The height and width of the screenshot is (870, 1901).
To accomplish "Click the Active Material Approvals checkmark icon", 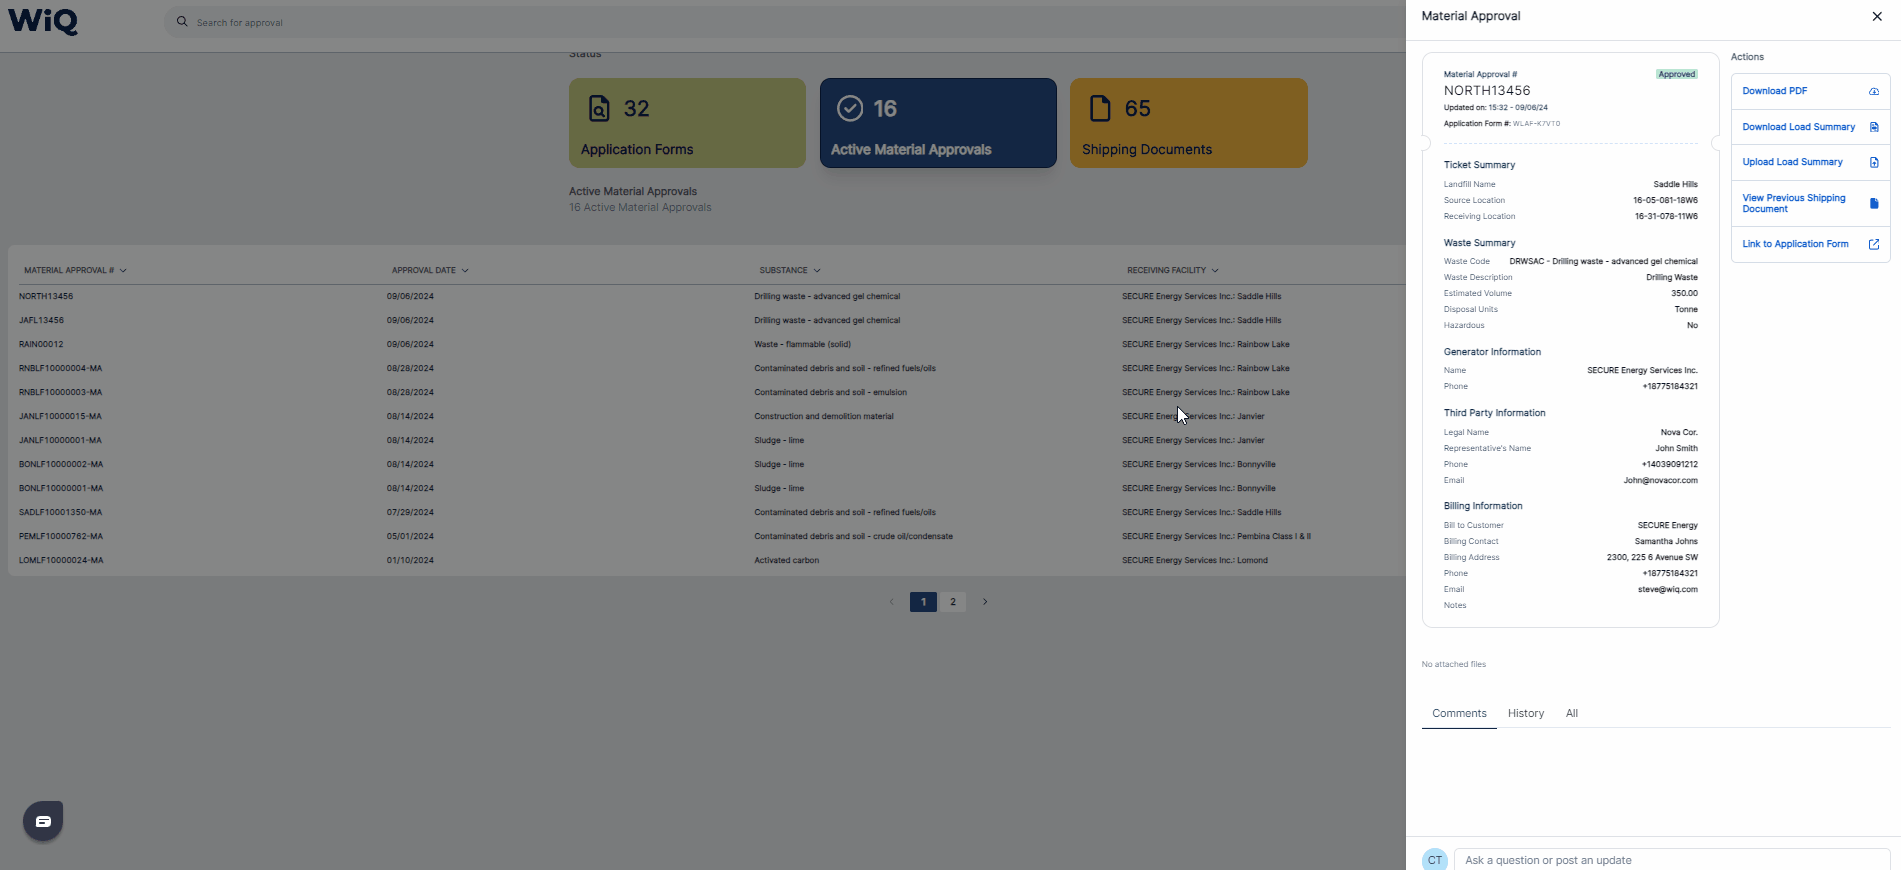I will coord(850,108).
